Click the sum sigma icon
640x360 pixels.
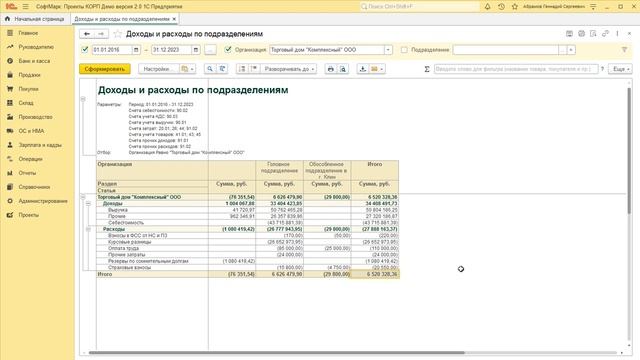(x=427, y=69)
